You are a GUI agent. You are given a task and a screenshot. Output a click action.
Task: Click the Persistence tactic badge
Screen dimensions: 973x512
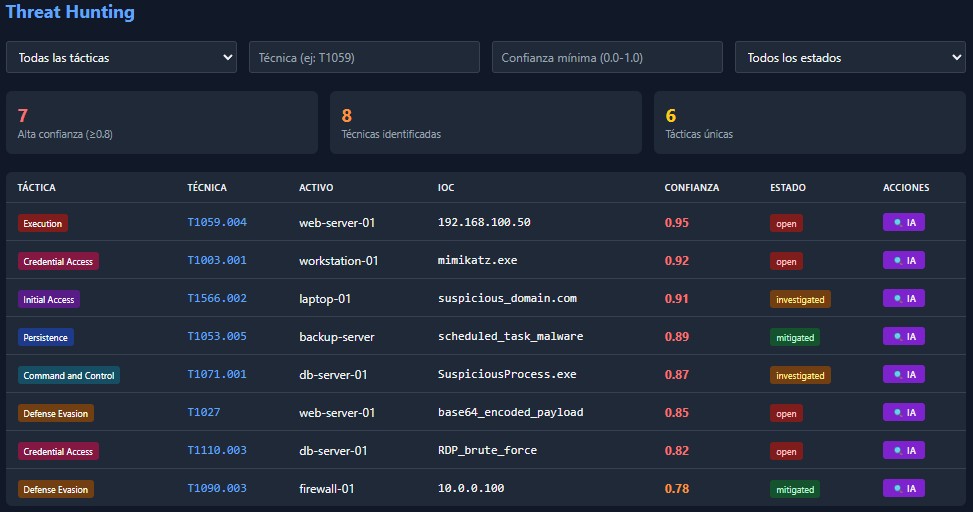click(x=46, y=337)
